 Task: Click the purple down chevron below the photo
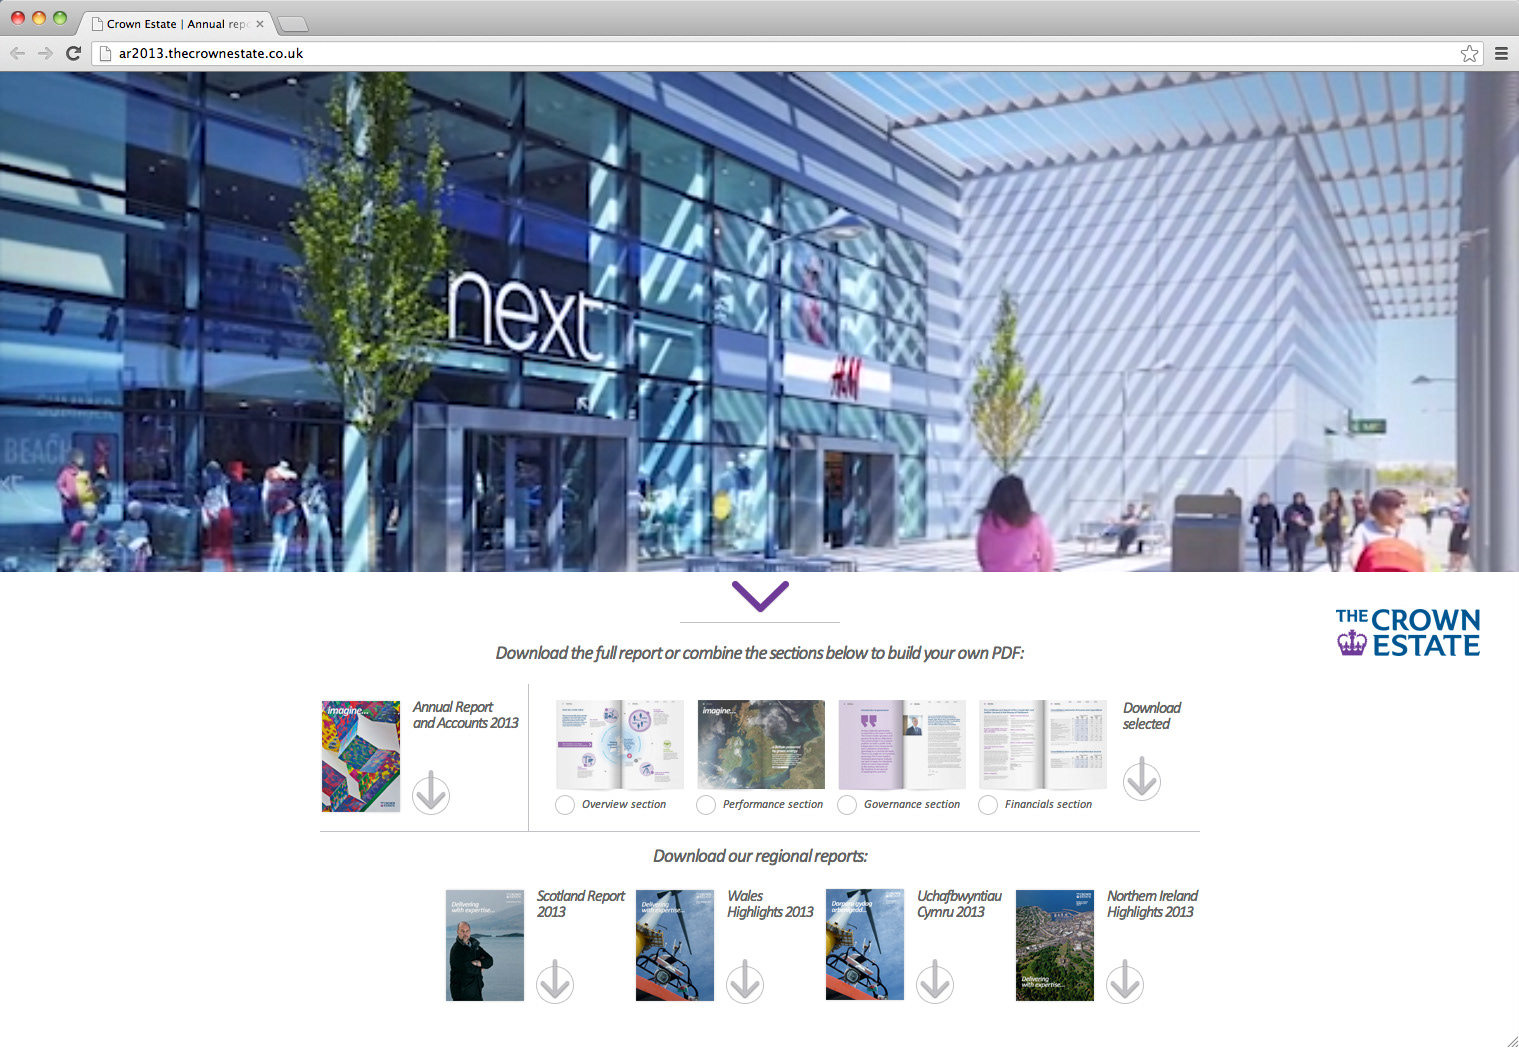coord(760,596)
